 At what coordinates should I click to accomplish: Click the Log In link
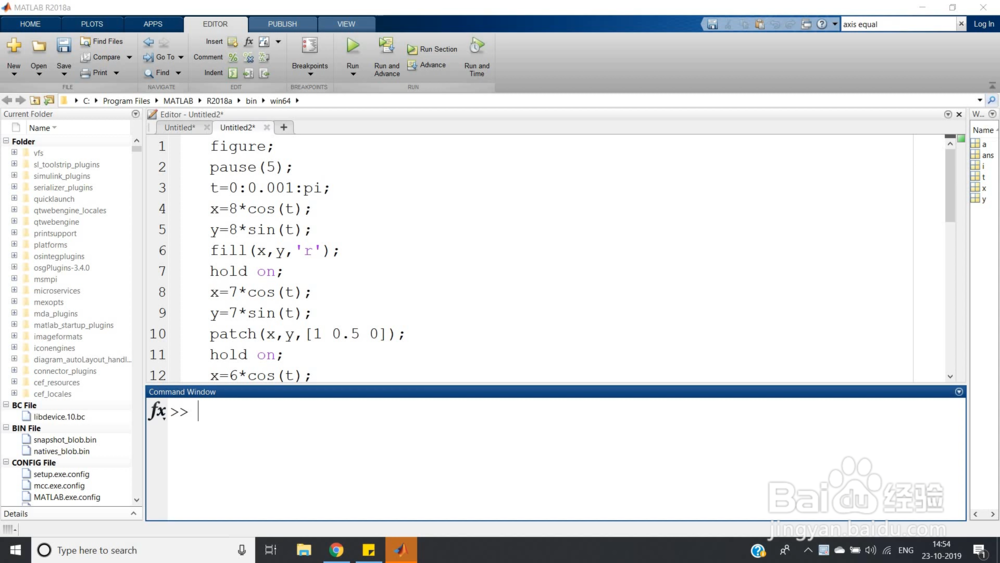(984, 24)
